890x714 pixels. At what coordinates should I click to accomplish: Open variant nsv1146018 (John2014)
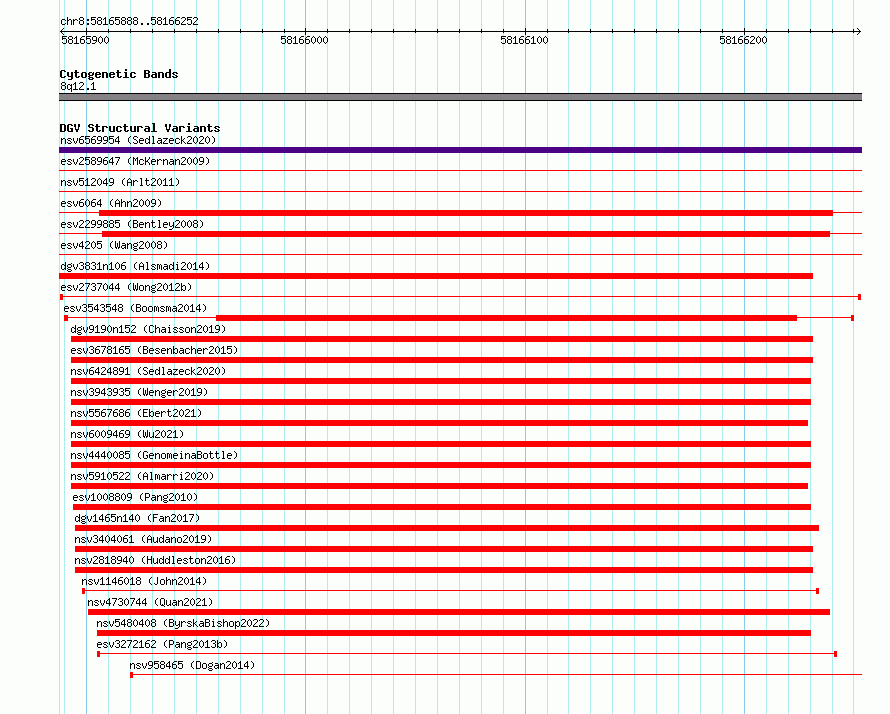[144, 581]
